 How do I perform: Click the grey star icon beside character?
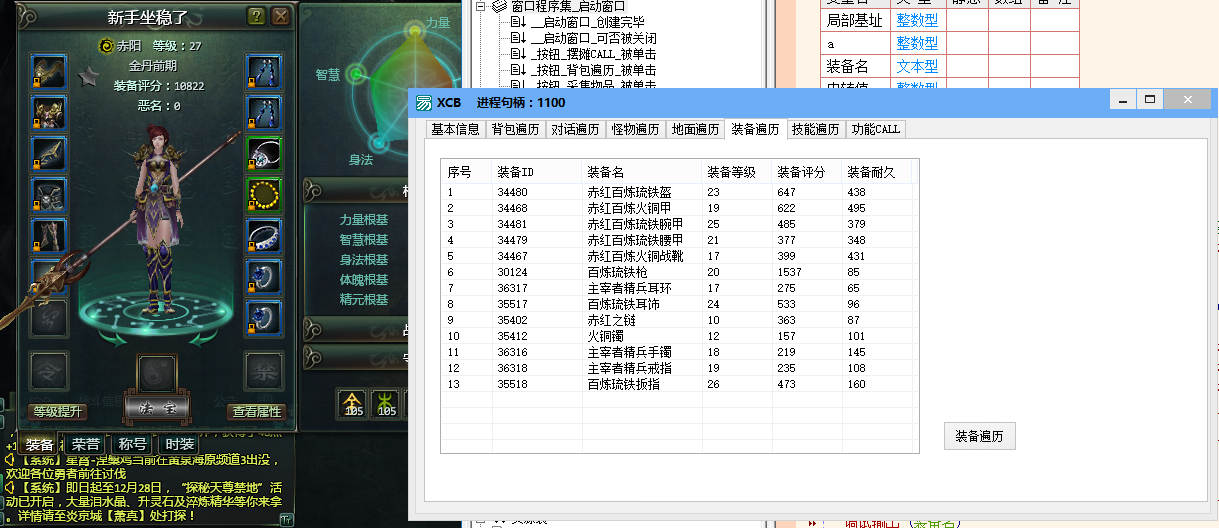(87, 77)
